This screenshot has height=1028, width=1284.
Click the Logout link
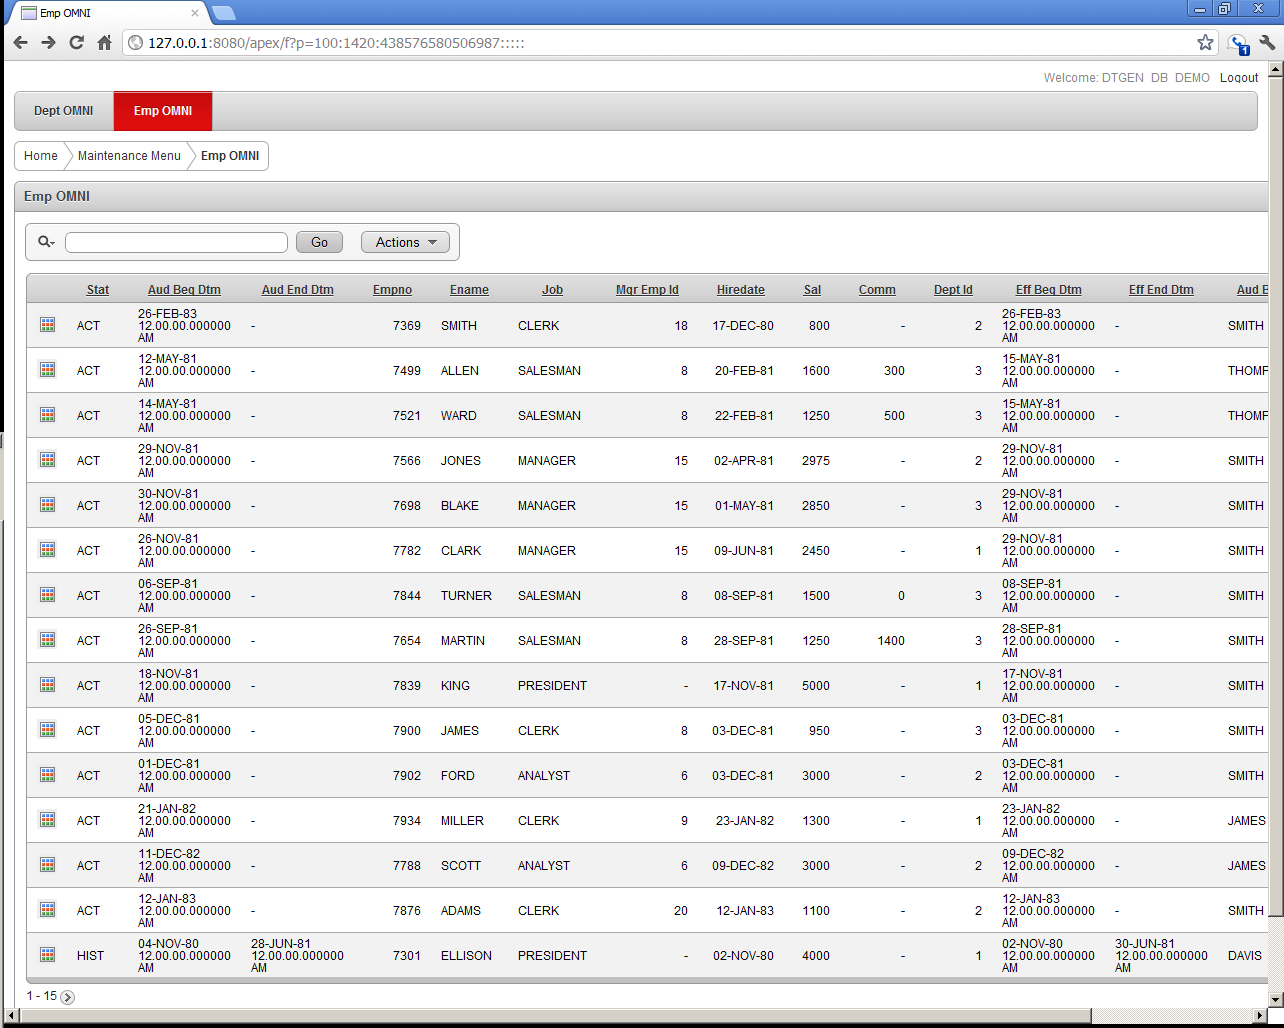click(1239, 77)
